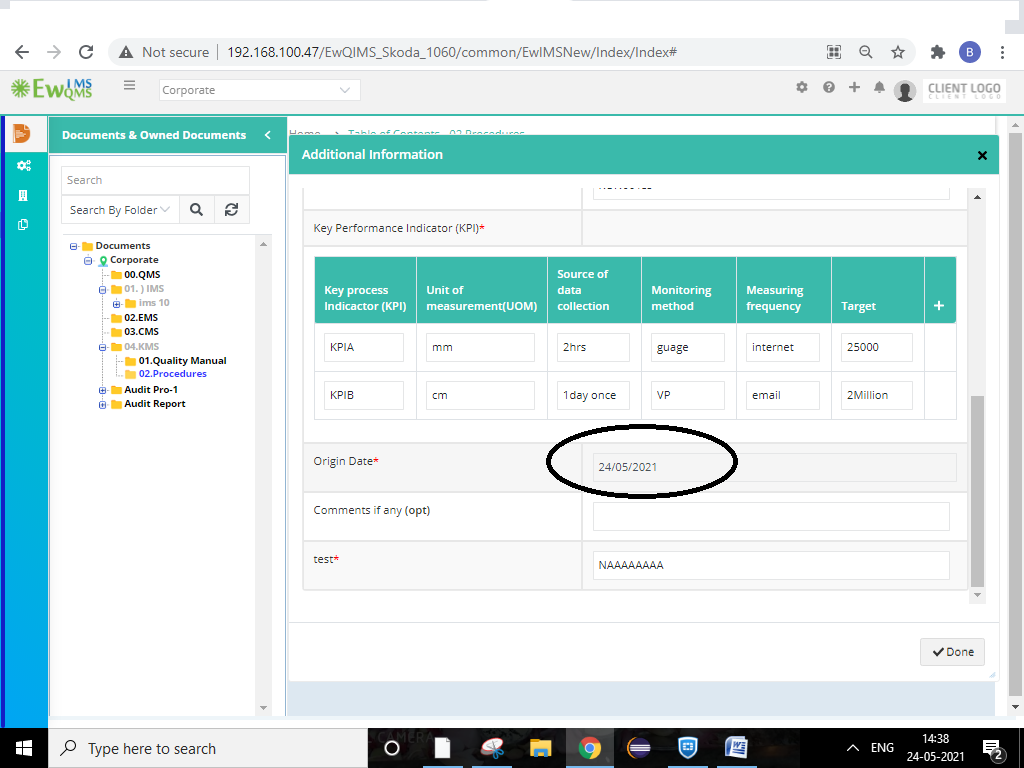The height and width of the screenshot is (768, 1024).
Task: Open Chrome in the Windows taskbar
Action: pyautogui.click(x=590, y=748)
